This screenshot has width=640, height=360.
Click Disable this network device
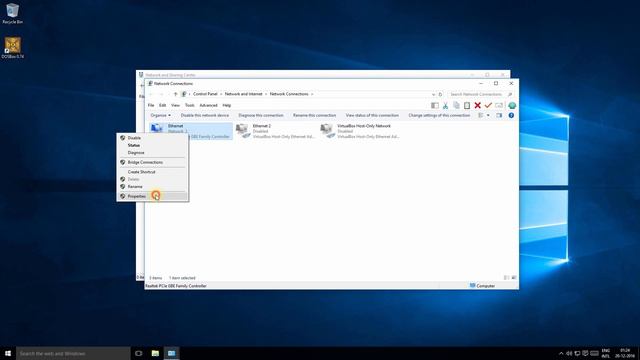pos(205,116)
